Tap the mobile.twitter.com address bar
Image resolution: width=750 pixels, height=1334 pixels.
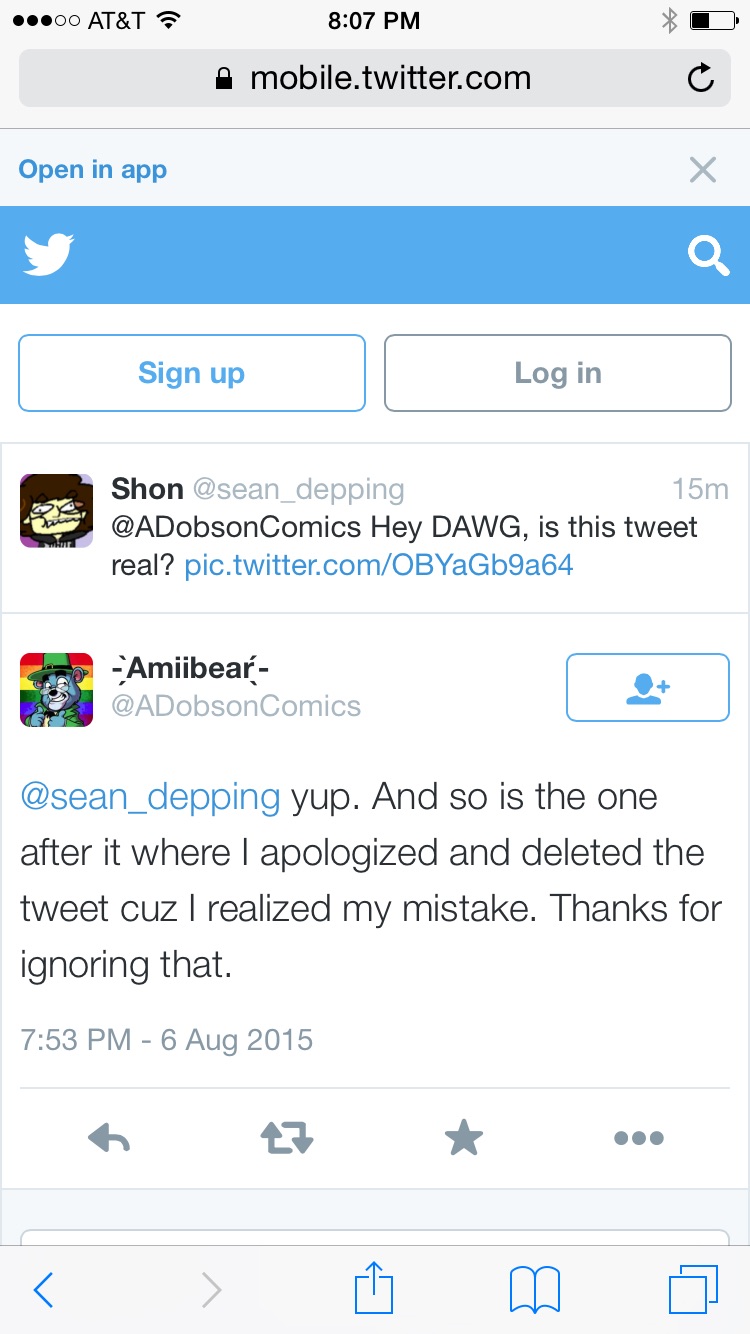375,78
